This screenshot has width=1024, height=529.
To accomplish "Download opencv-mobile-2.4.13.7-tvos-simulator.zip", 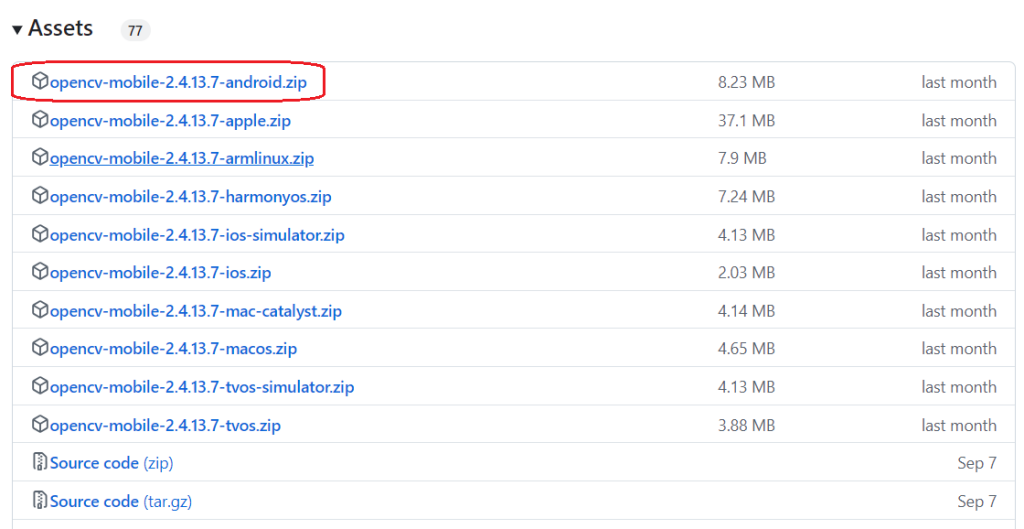I will [x=201, y=387].
